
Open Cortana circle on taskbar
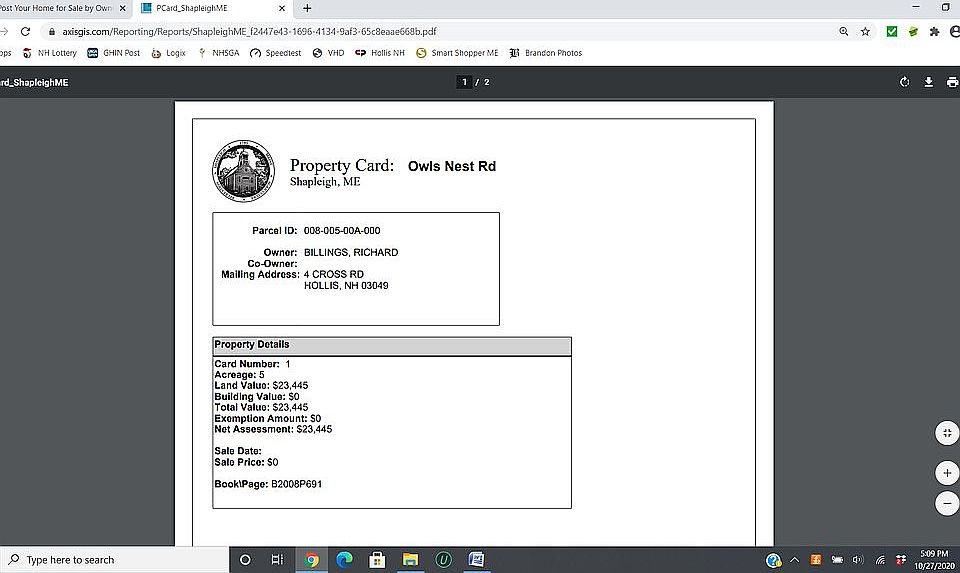pyautogui.click(x=245, y=560)
